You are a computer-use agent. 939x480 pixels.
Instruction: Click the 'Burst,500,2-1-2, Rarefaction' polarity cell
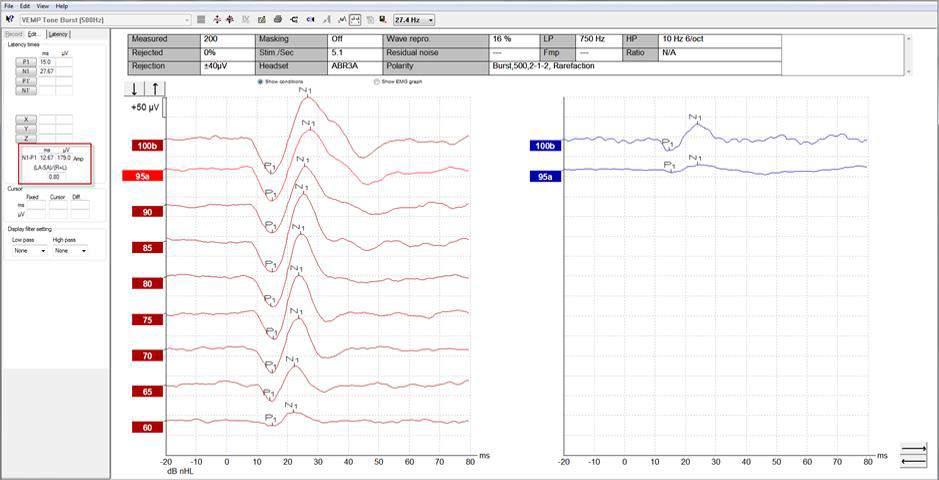click(x=635, y=66)
